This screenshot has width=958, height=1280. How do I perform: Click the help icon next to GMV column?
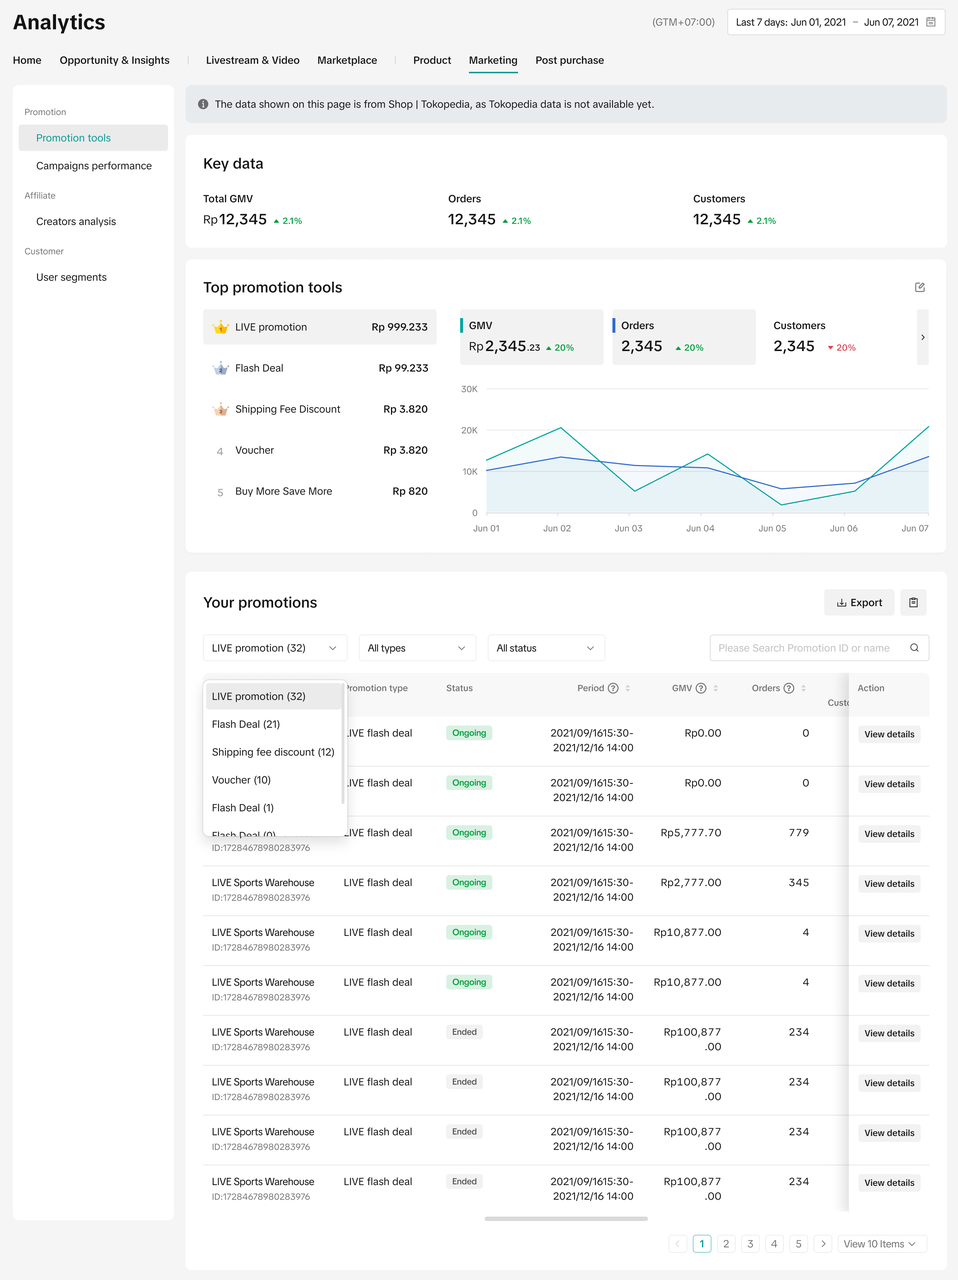[701, 688]
